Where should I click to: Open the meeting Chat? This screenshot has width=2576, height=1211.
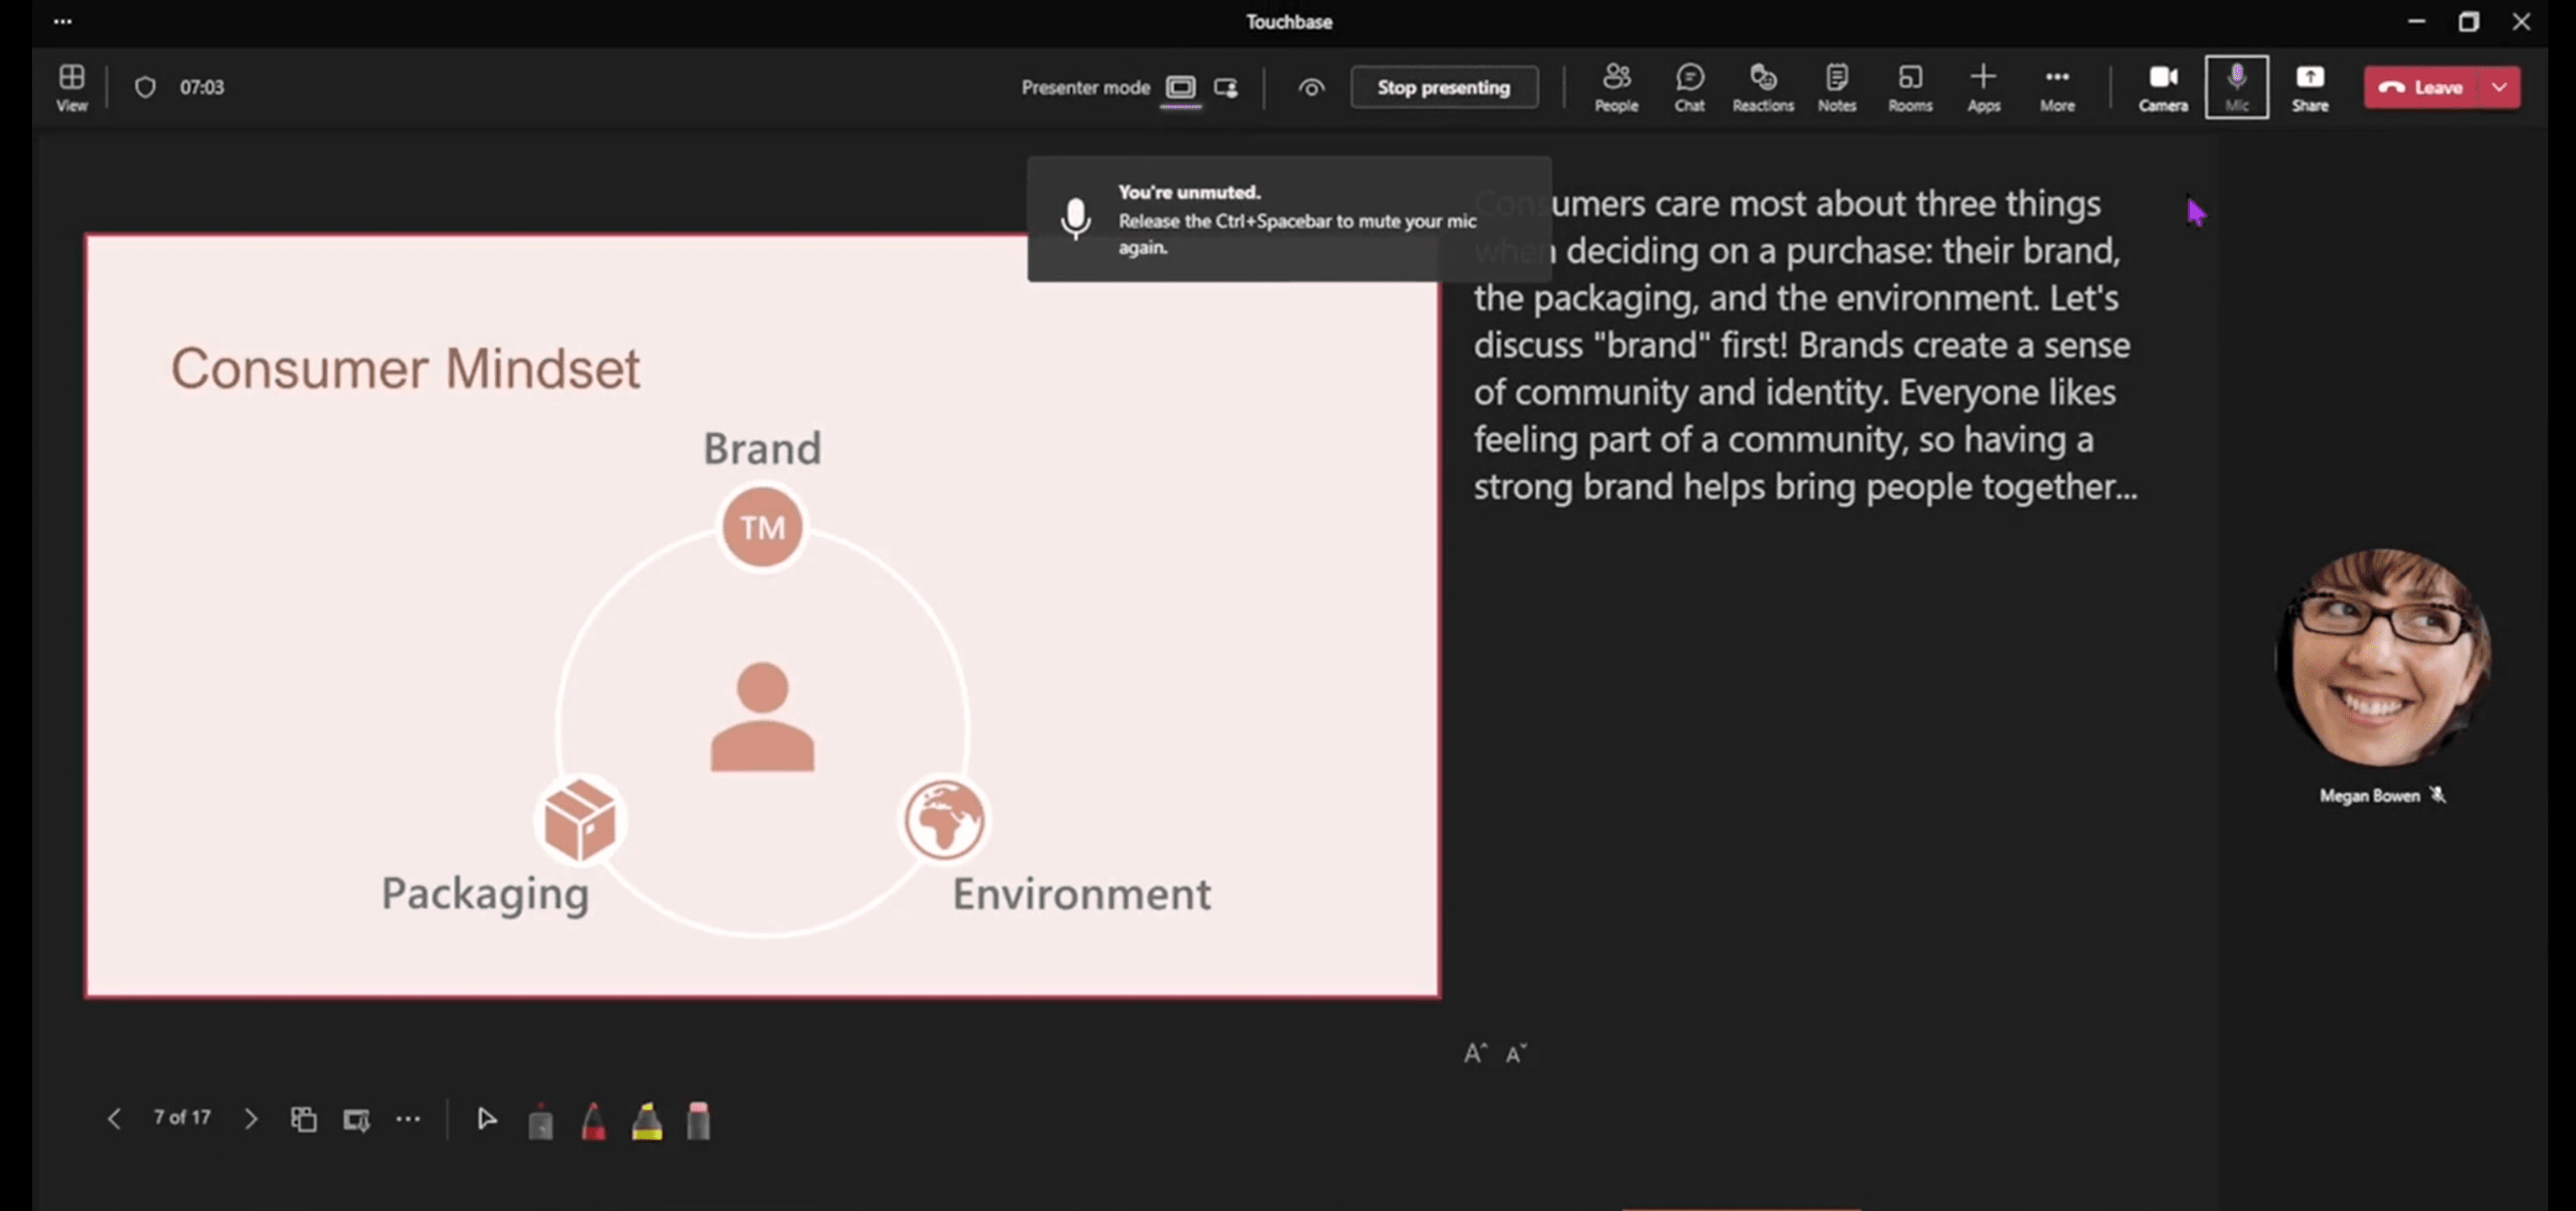click(1689, 87)
